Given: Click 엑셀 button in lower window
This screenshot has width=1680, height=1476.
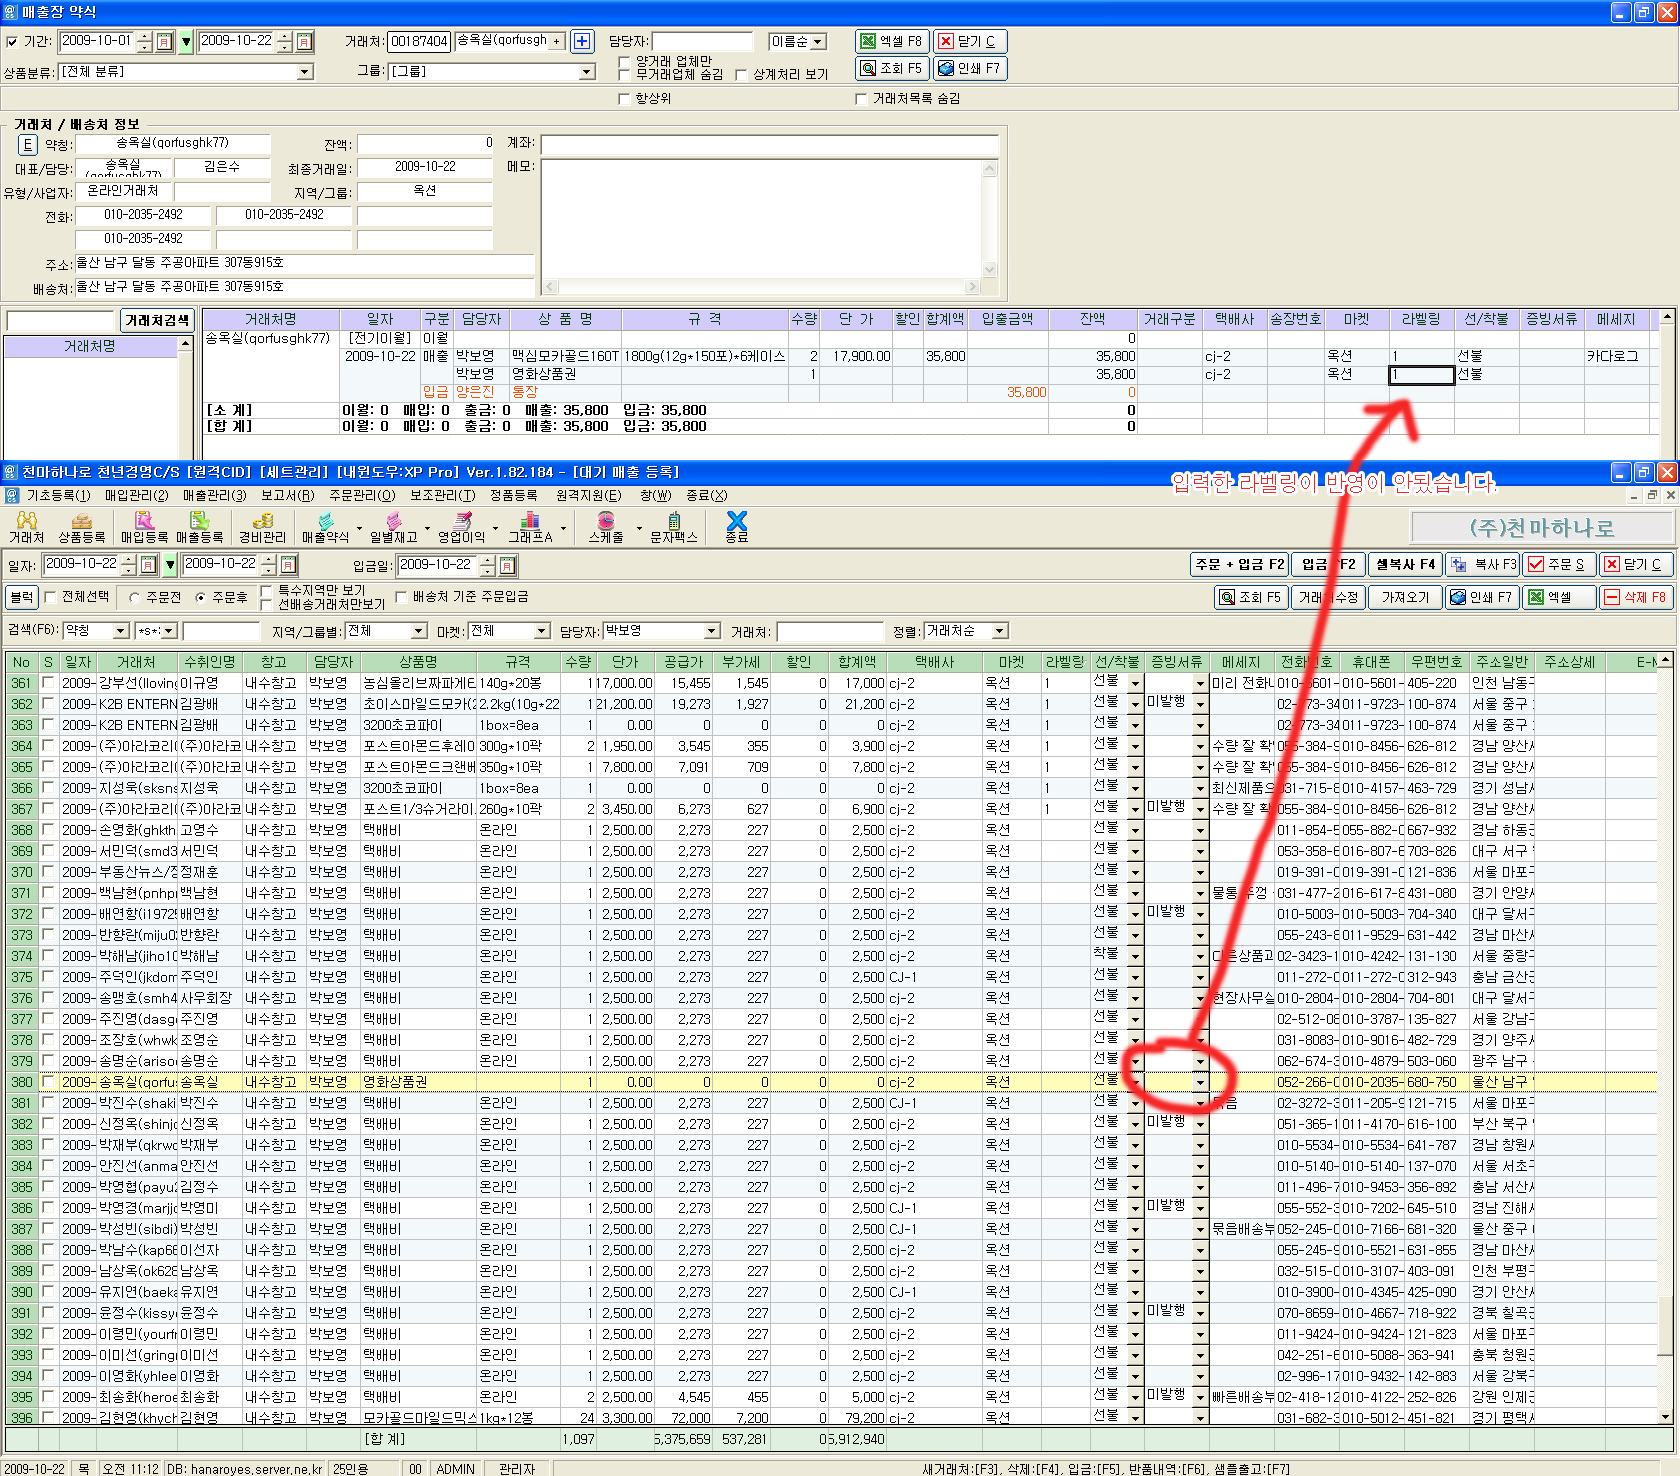Looking at the screenshot, I should click(1558, 597).
